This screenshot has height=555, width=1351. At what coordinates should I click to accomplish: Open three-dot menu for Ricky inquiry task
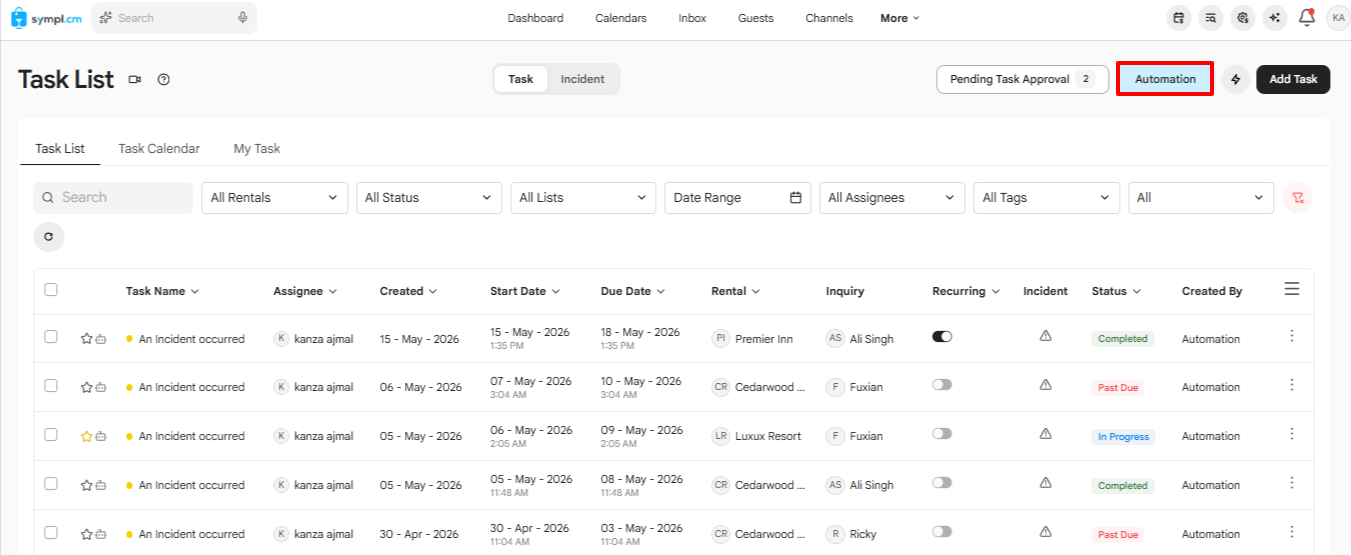point(1292,531)
